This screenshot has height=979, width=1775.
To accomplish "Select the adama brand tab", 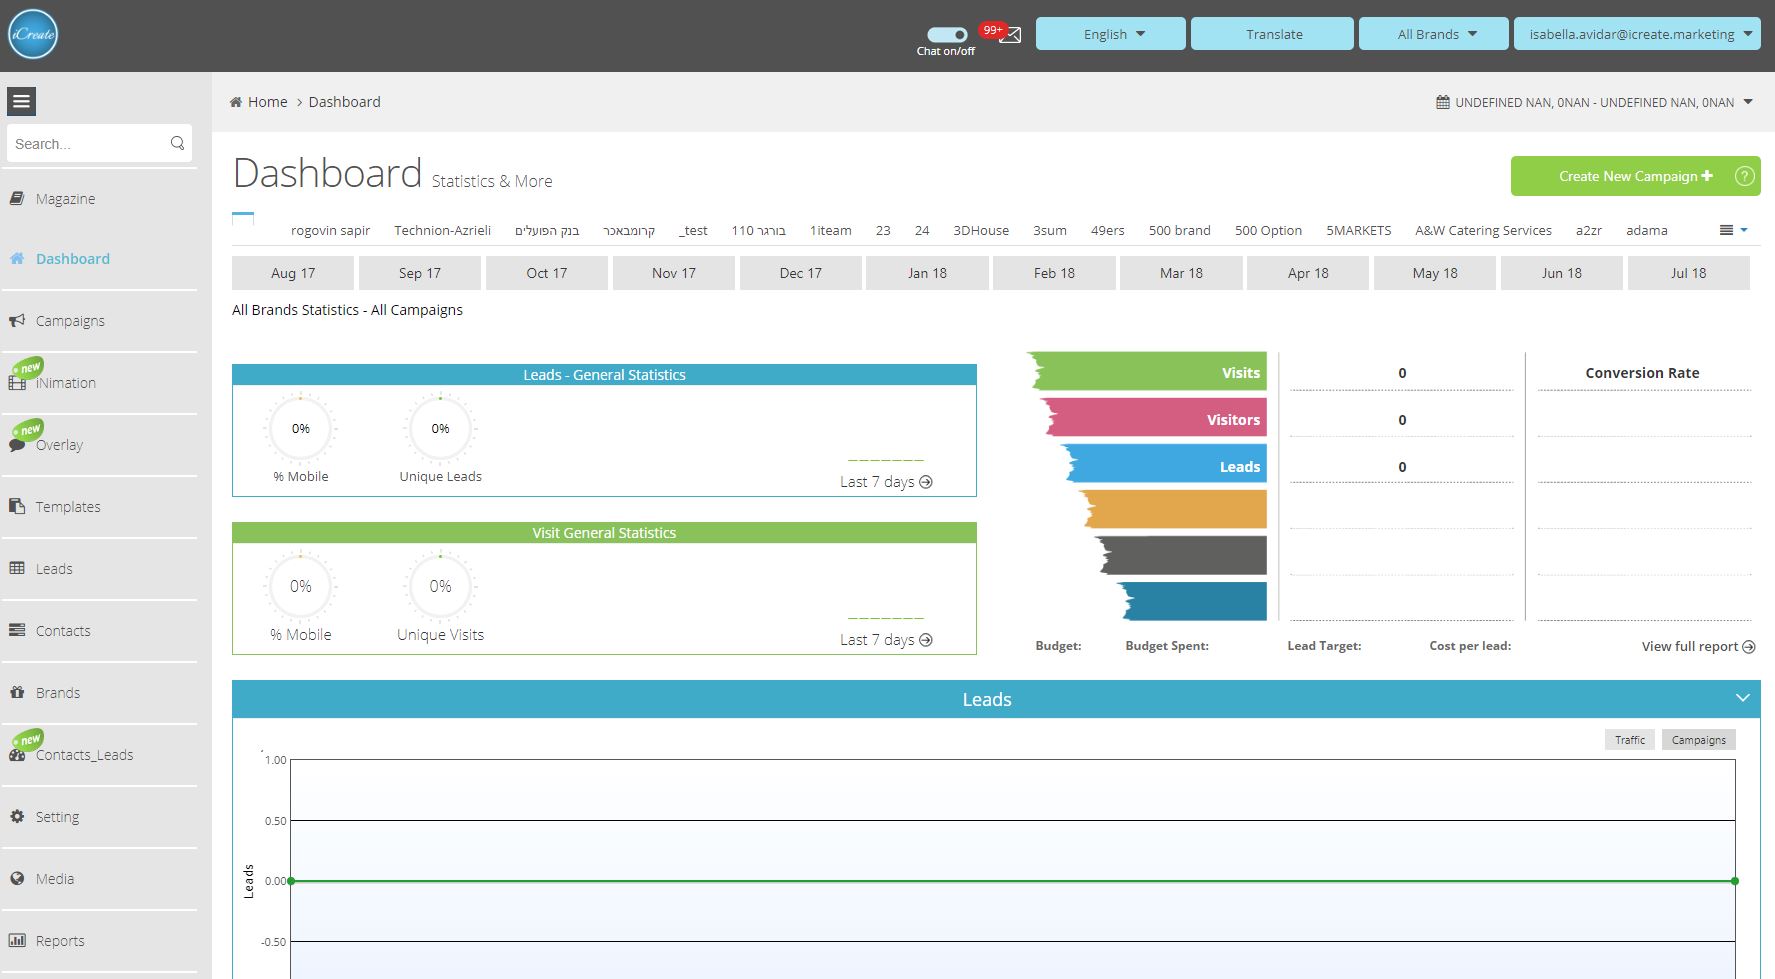I will (1646, 230).
